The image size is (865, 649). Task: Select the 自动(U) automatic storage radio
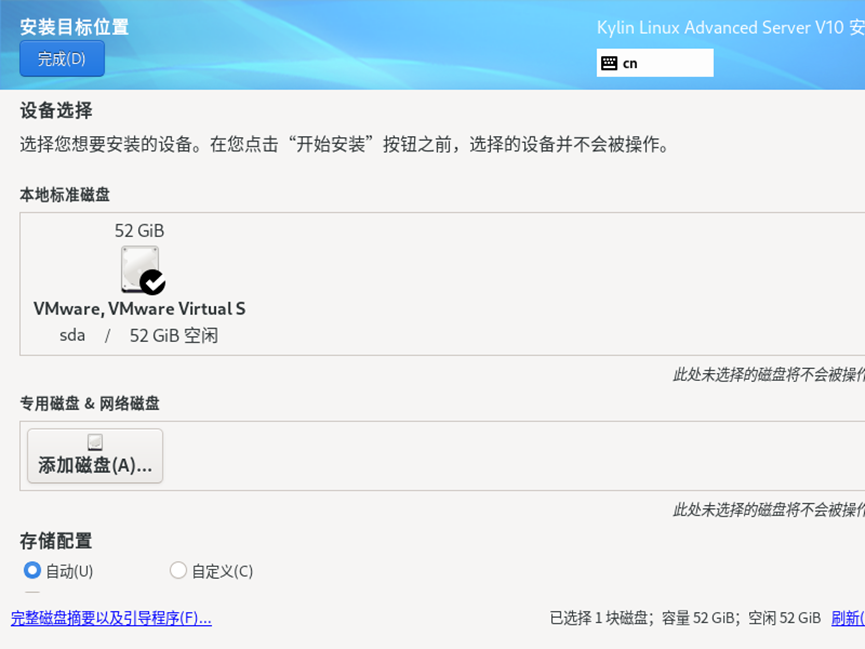(x=33, y=571)
